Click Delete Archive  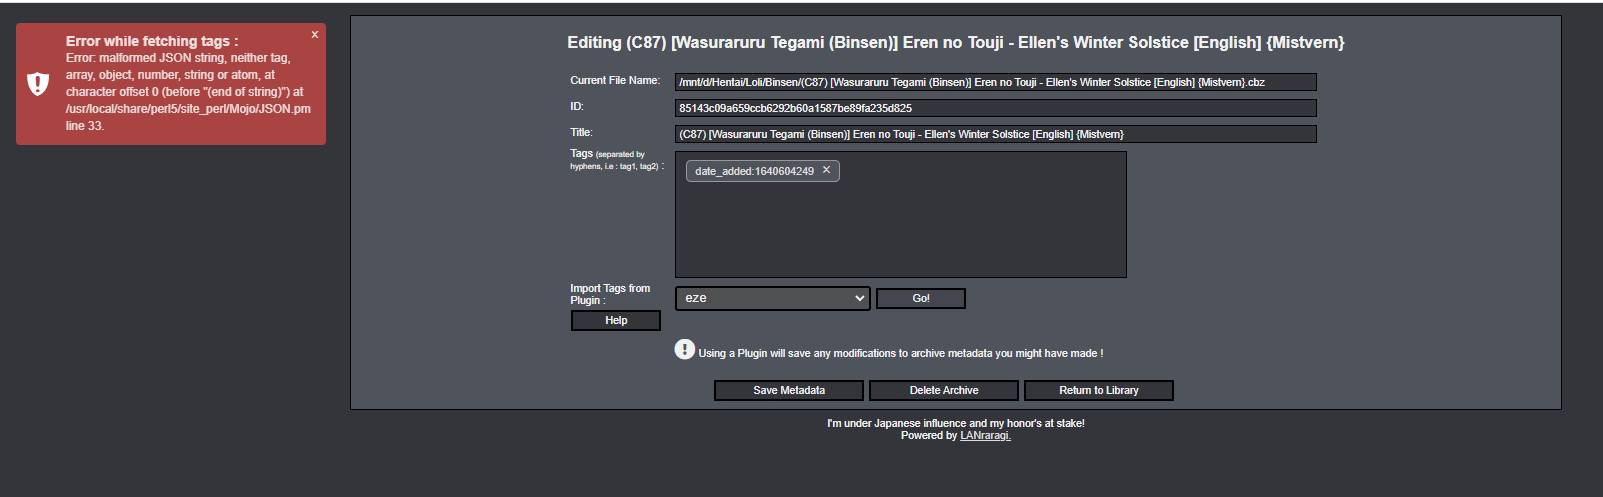point(944,390)
